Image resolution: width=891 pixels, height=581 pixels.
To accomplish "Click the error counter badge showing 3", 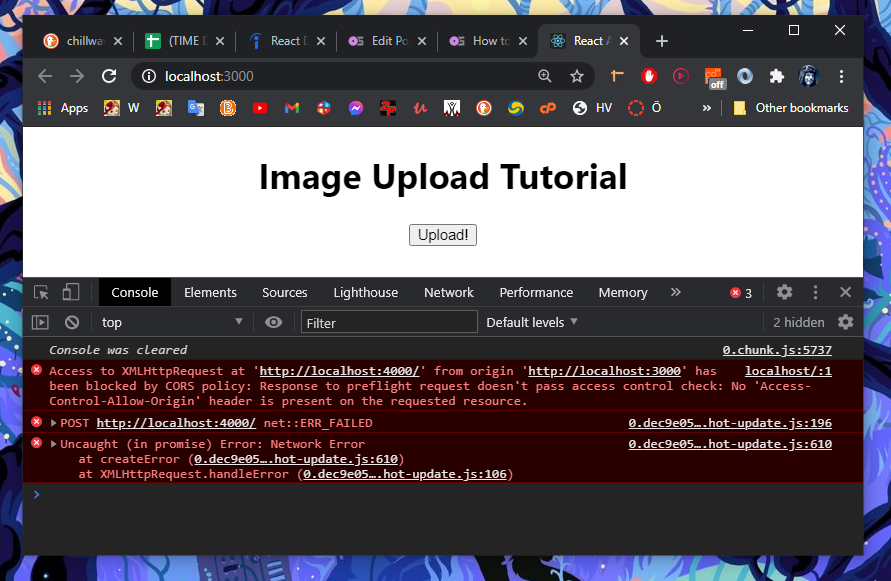I will click(741, 292).
